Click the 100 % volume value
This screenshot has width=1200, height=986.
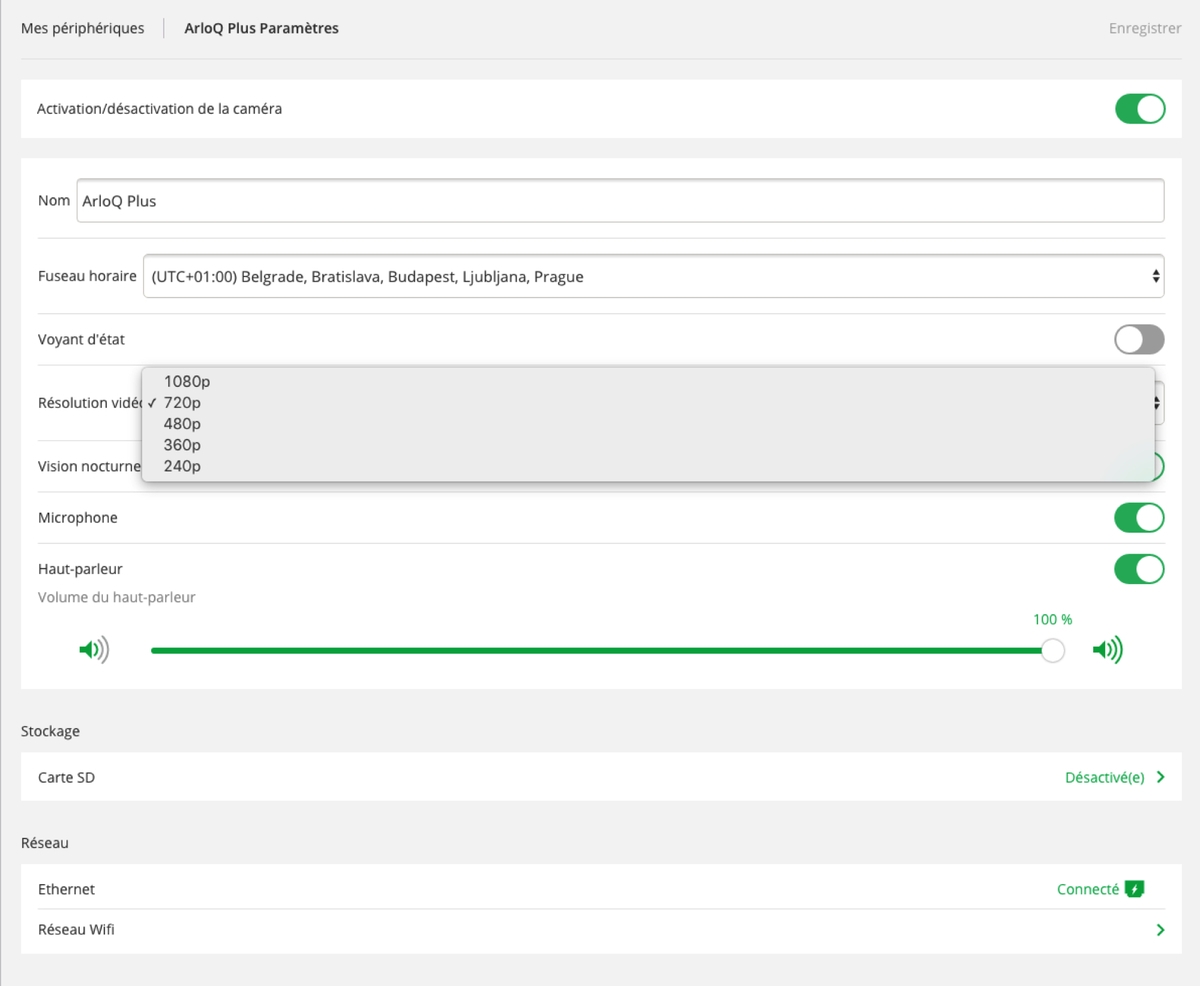click(x=1052, y=620)
